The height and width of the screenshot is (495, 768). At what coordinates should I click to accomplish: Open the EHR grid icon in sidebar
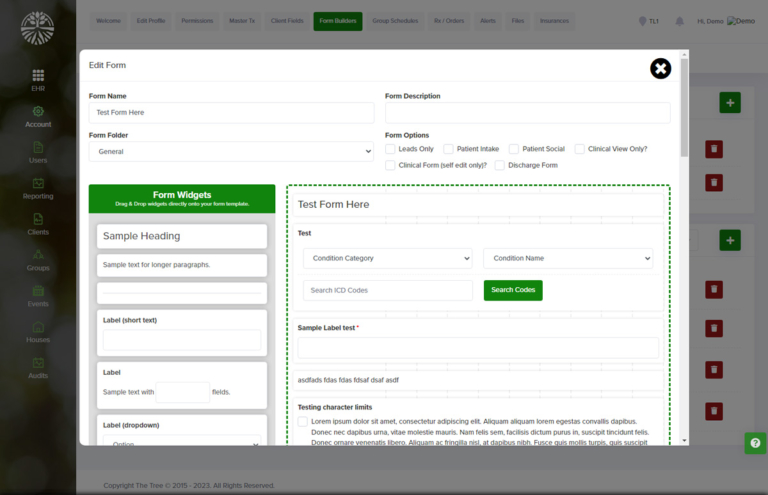38,76
